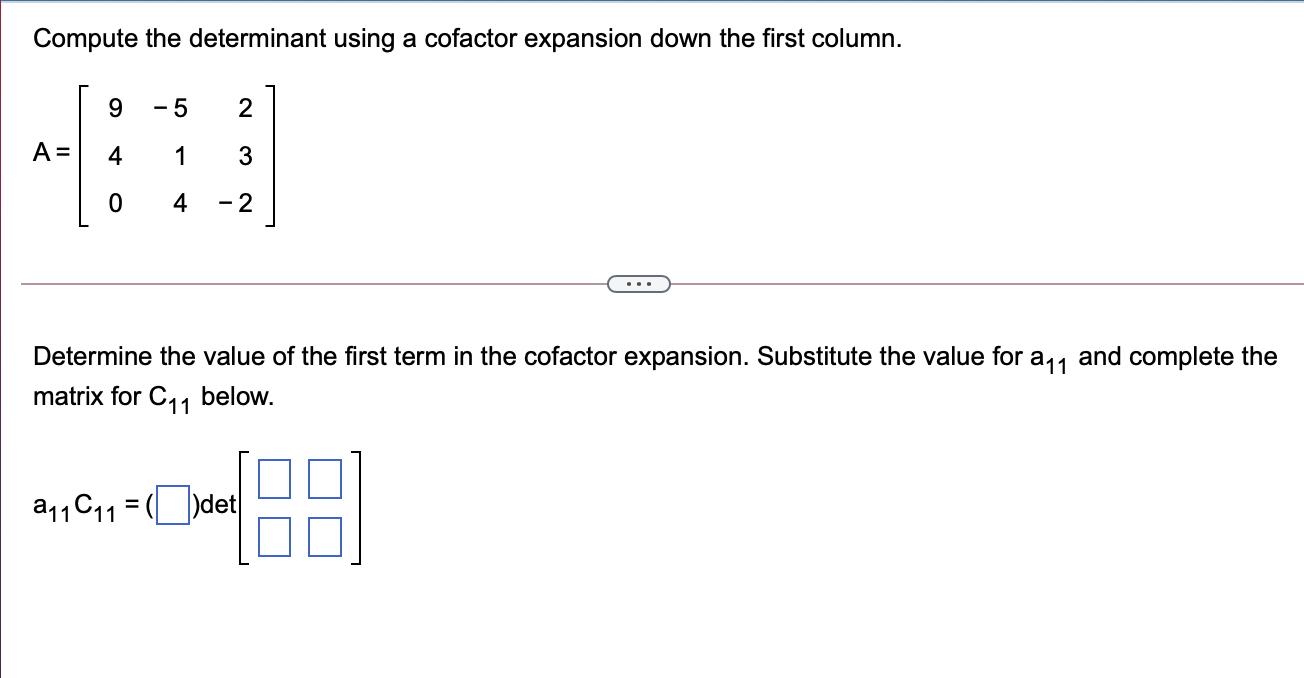This screenshot has height=678, width=1304.
Task: Click the entry 0 in the bottom row
Action: point(113,205)
